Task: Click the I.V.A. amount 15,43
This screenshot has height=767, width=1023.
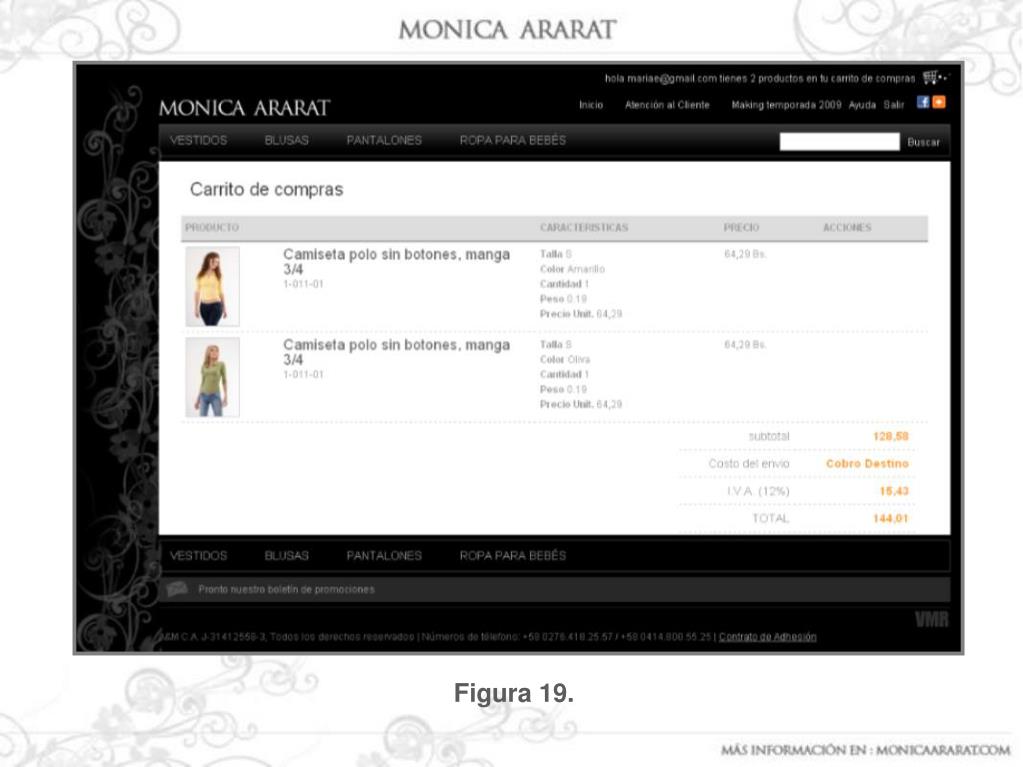Action: point(894,491)
